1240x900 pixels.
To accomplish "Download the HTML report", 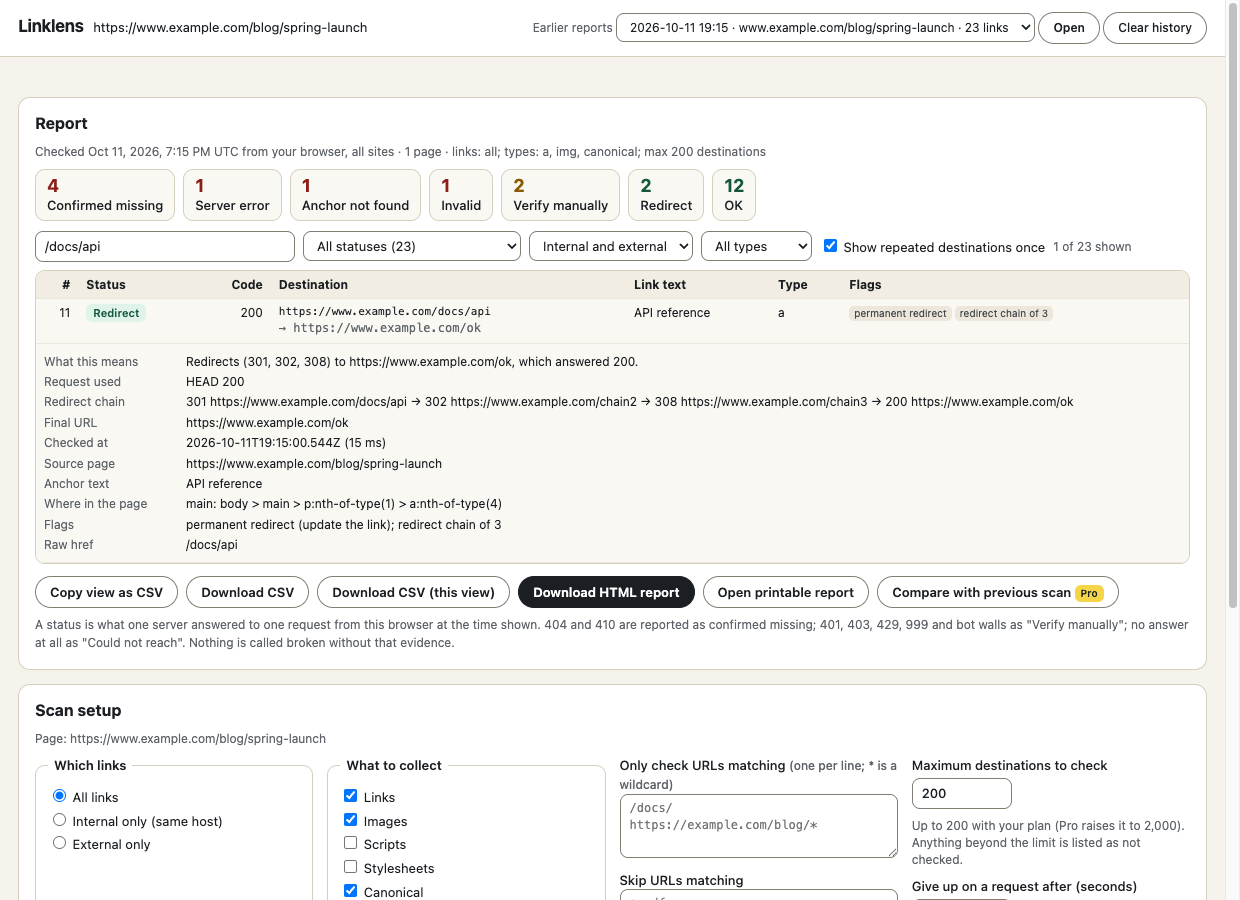I will [606, 592].
